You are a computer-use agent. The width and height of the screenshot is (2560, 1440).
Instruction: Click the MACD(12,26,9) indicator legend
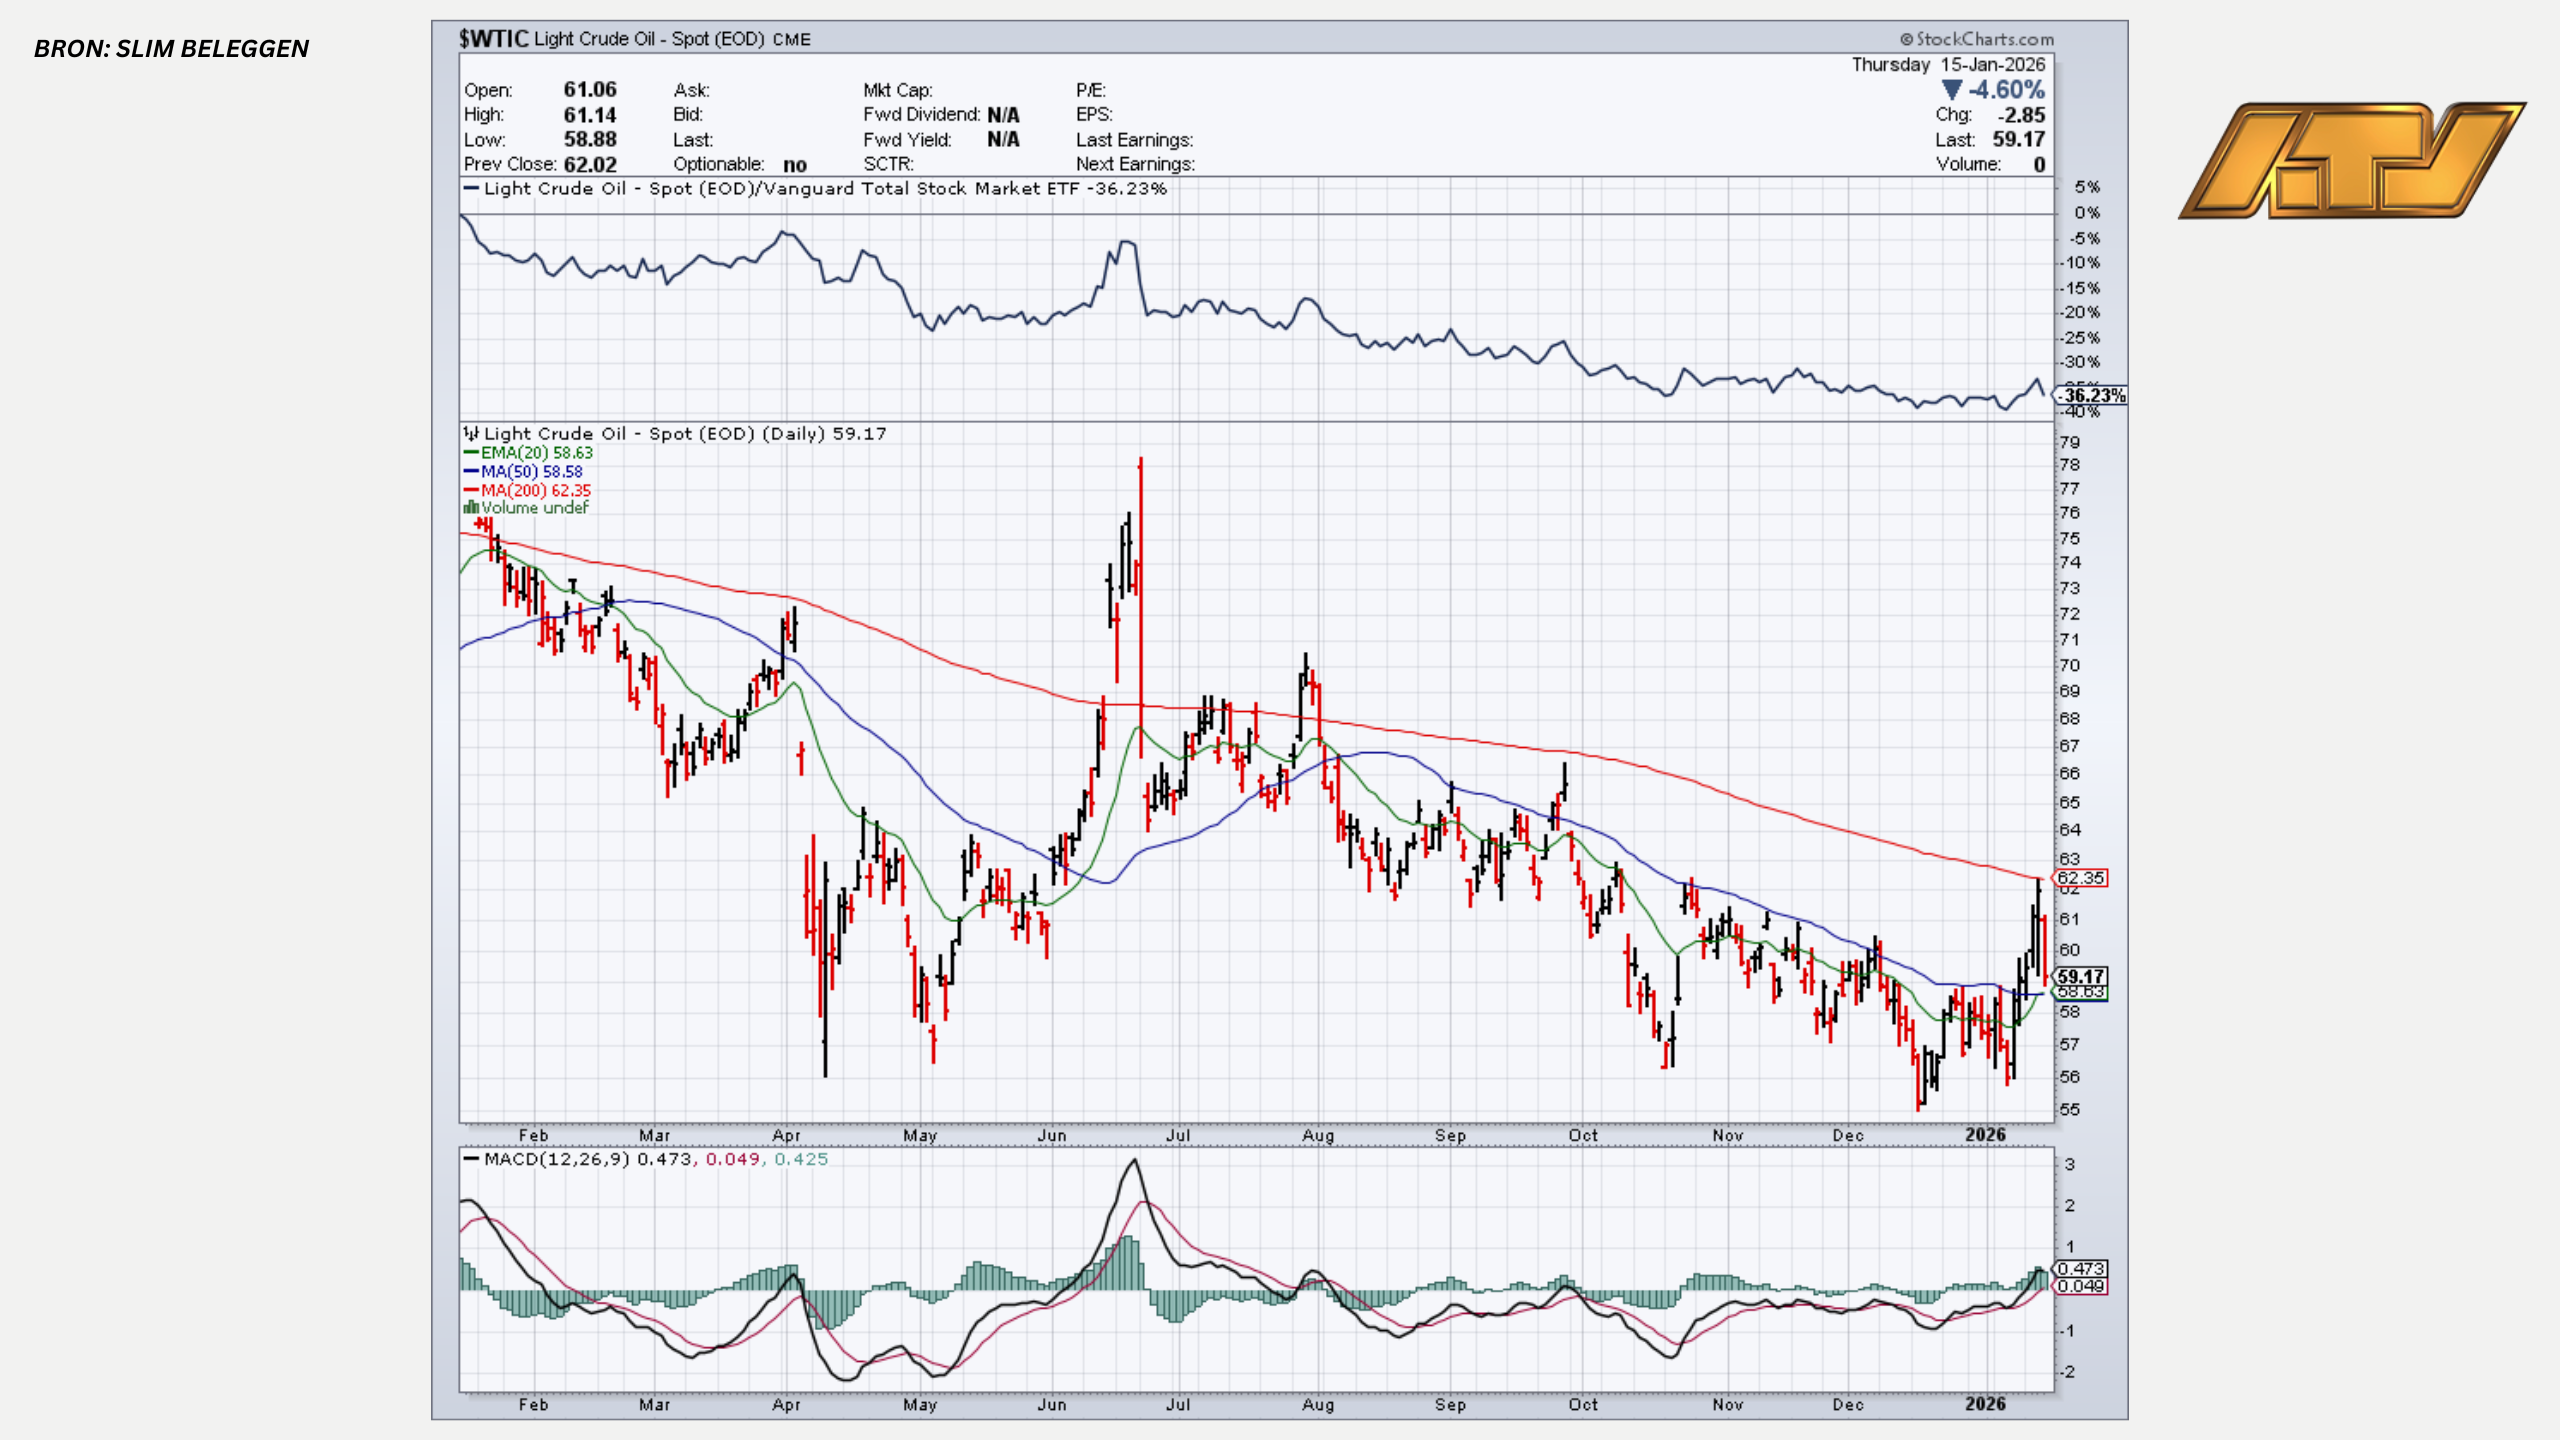(556, 1159)
